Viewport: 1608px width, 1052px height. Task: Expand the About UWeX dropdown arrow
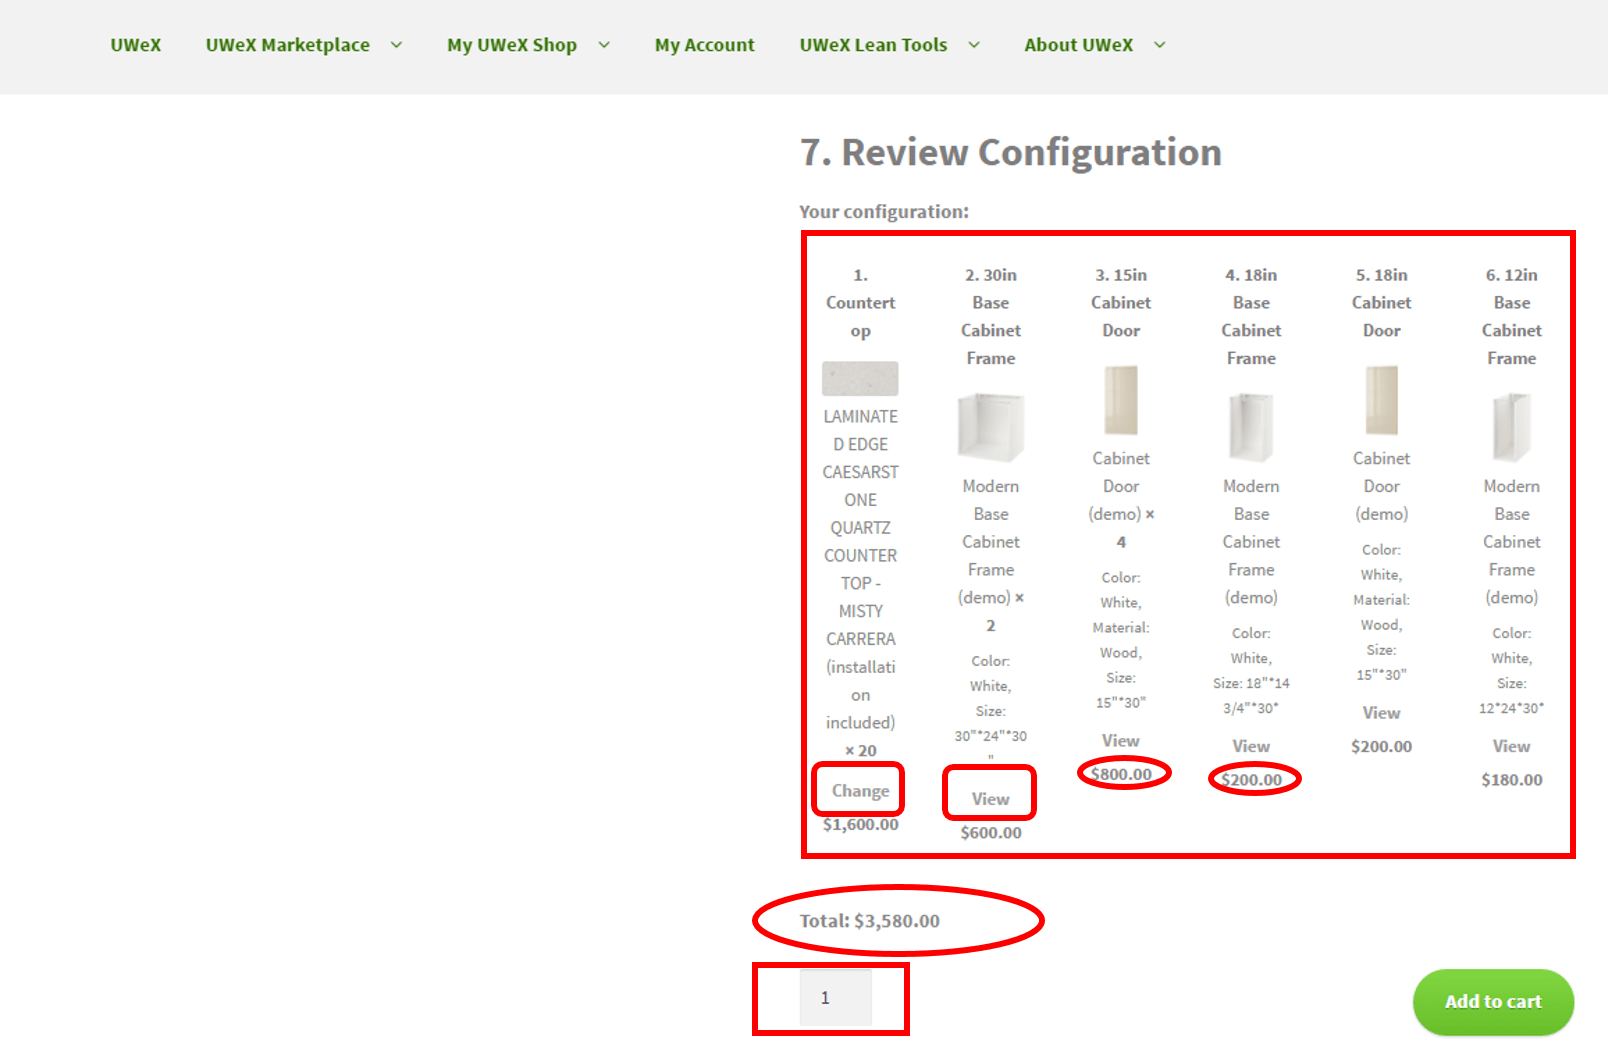click(1160, 45)
